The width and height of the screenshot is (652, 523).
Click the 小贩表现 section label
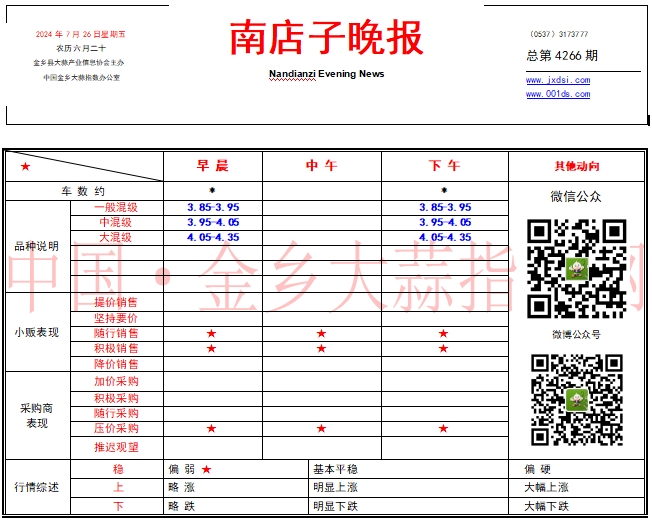click(x=37, y=332)
